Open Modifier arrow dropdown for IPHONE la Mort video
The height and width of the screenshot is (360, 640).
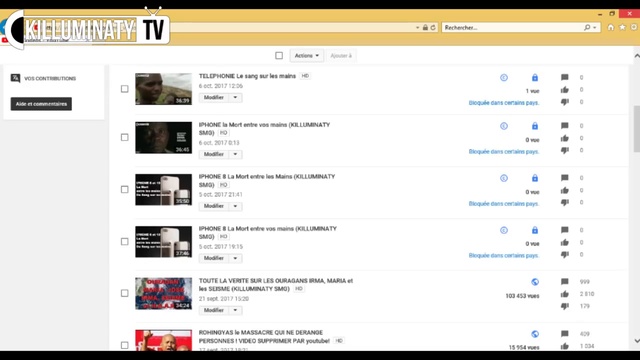tap(235, 154)
